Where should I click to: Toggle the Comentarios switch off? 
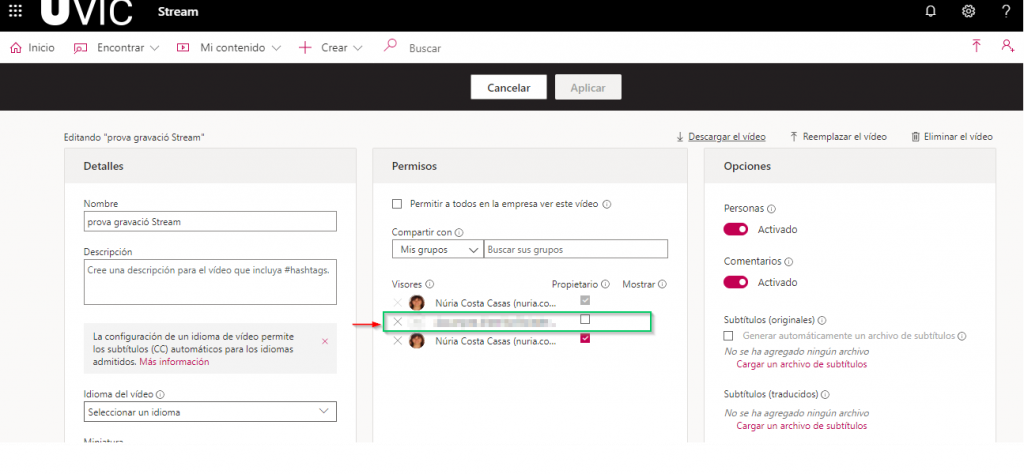(736, 282)
